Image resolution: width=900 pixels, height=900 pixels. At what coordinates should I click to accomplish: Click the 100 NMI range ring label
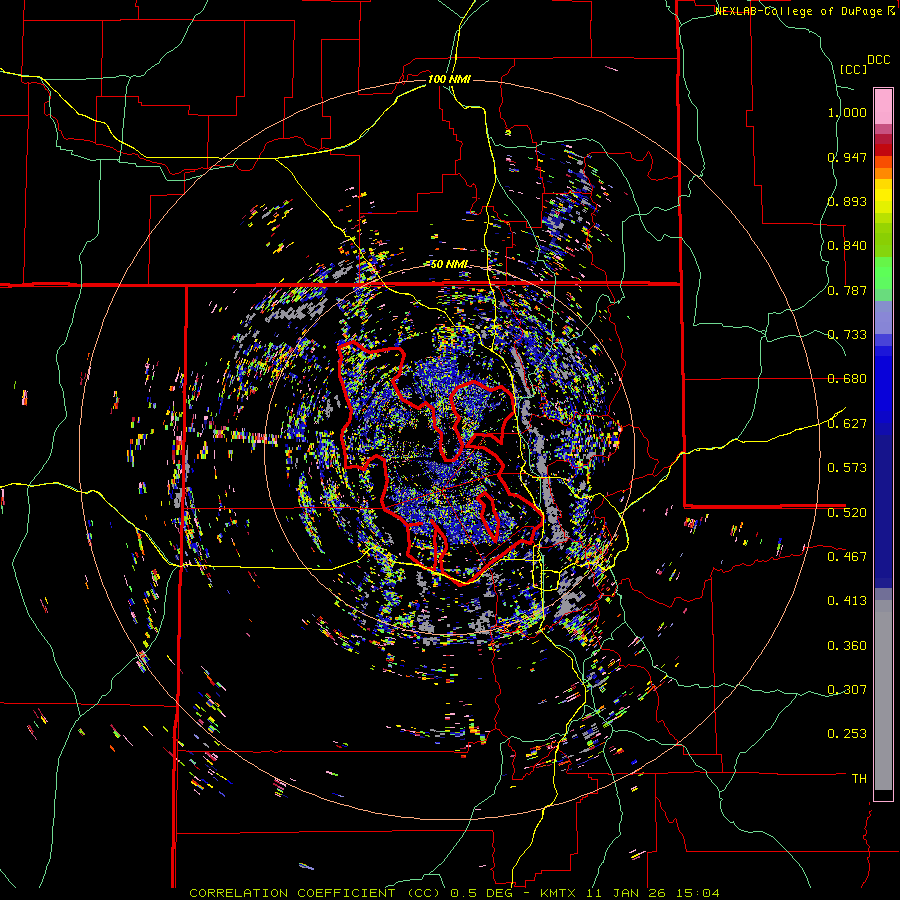pos(449,79)
